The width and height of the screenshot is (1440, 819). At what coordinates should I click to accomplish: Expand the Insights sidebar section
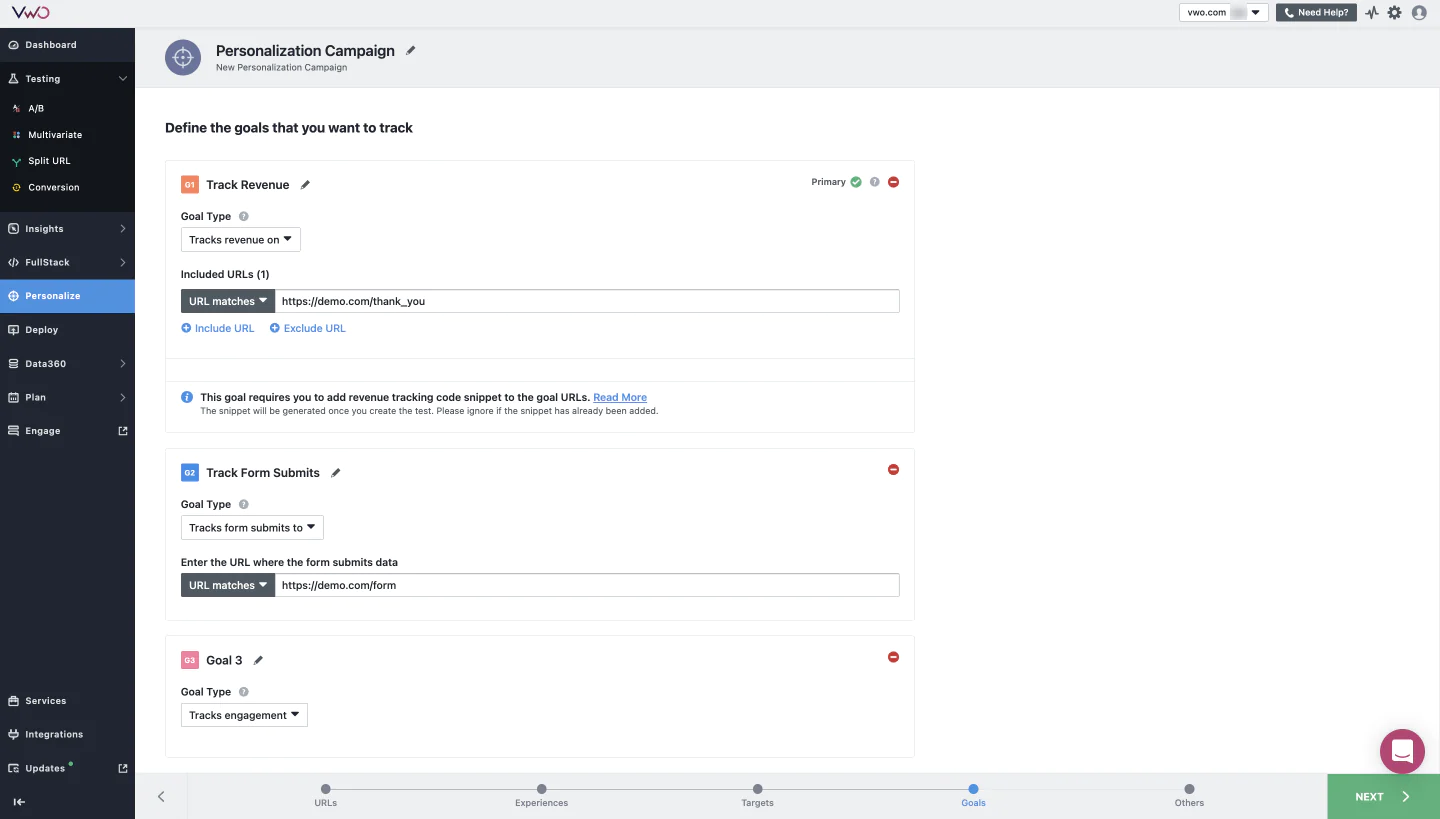67,229
